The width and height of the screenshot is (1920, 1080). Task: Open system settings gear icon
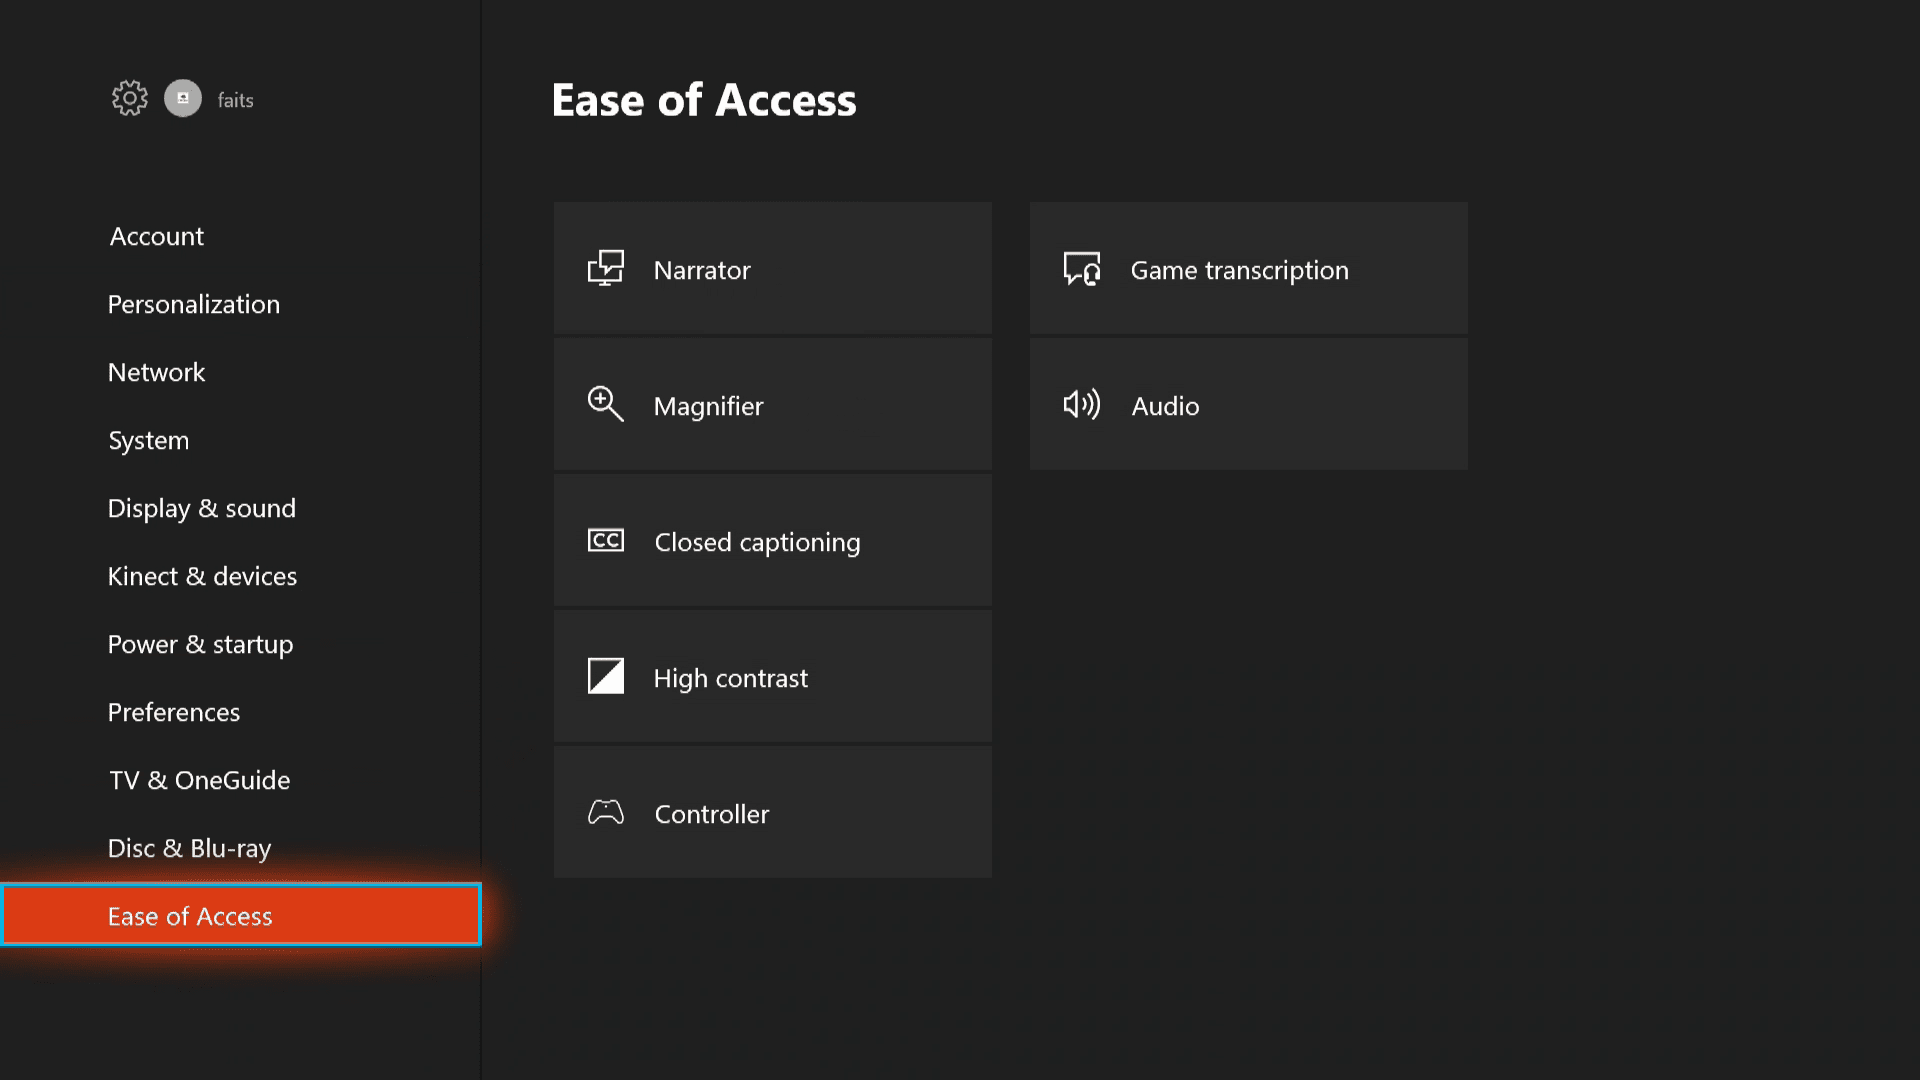128,99
